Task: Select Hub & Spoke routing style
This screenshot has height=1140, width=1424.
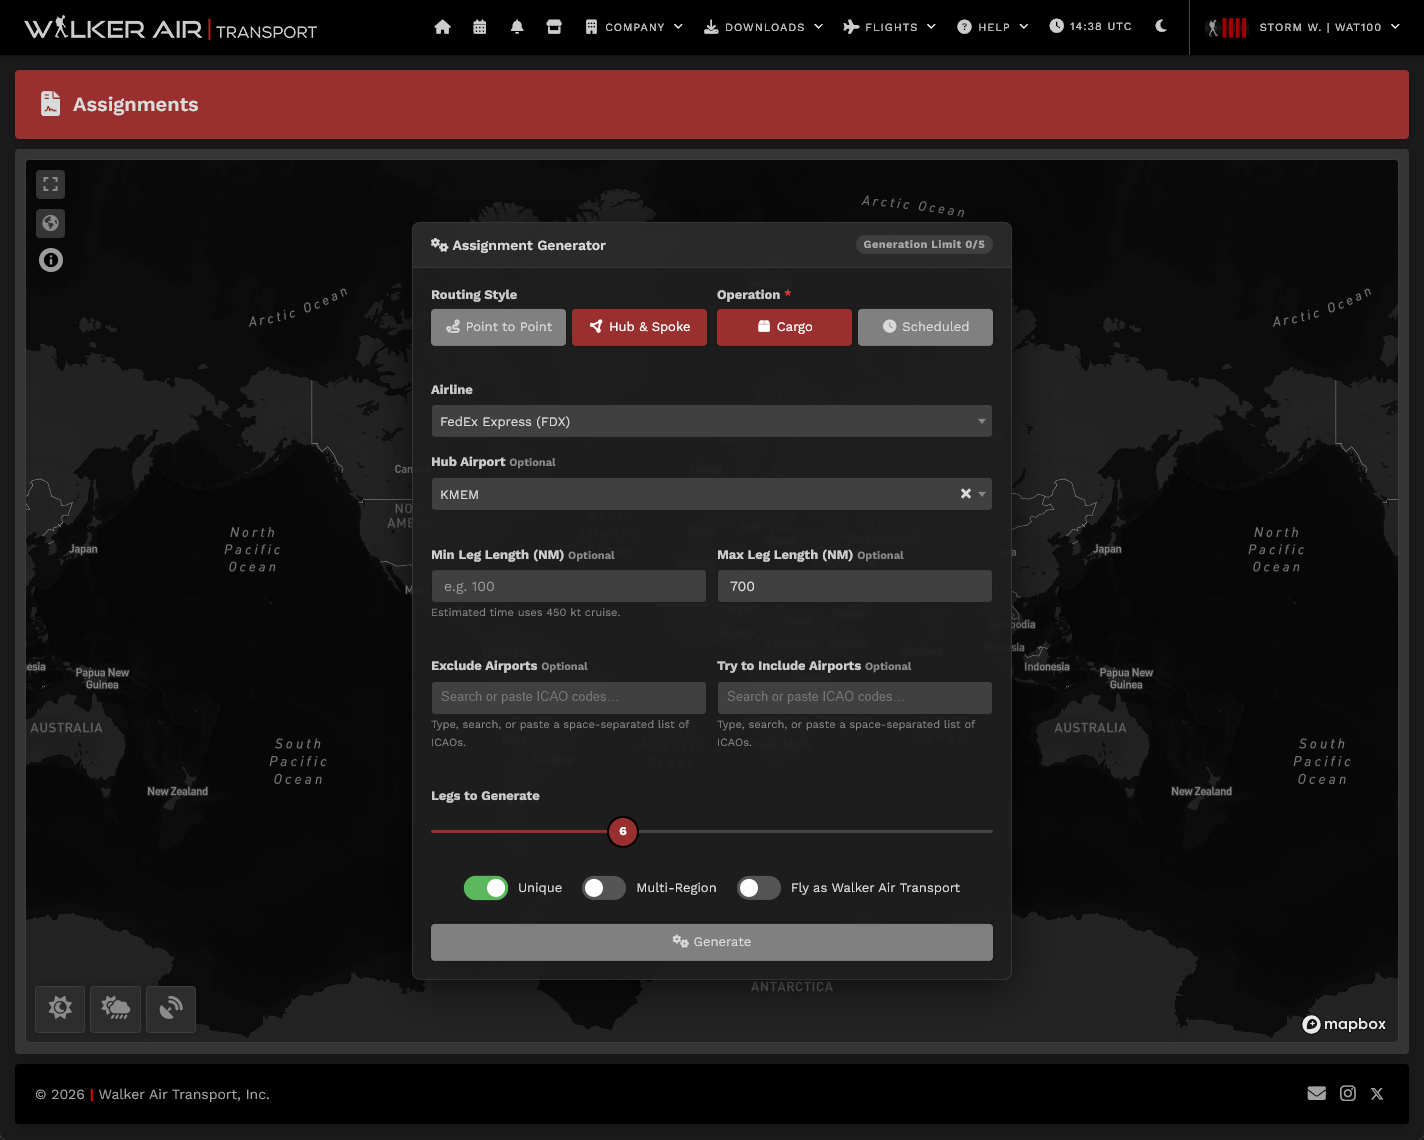Action: (x=639, y=327)
